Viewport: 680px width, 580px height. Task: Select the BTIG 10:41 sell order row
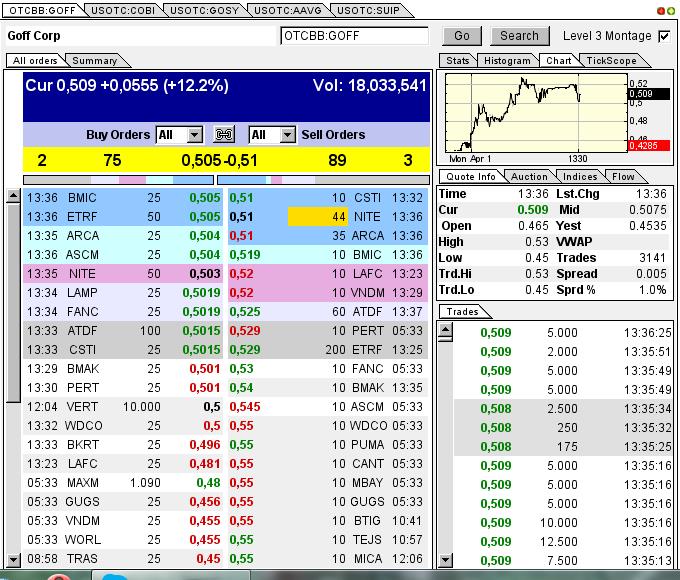328,521
